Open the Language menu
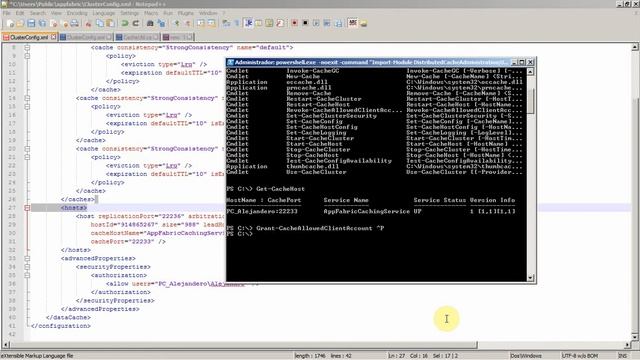Viewport: 640px width, 360px height. point(104,13)
